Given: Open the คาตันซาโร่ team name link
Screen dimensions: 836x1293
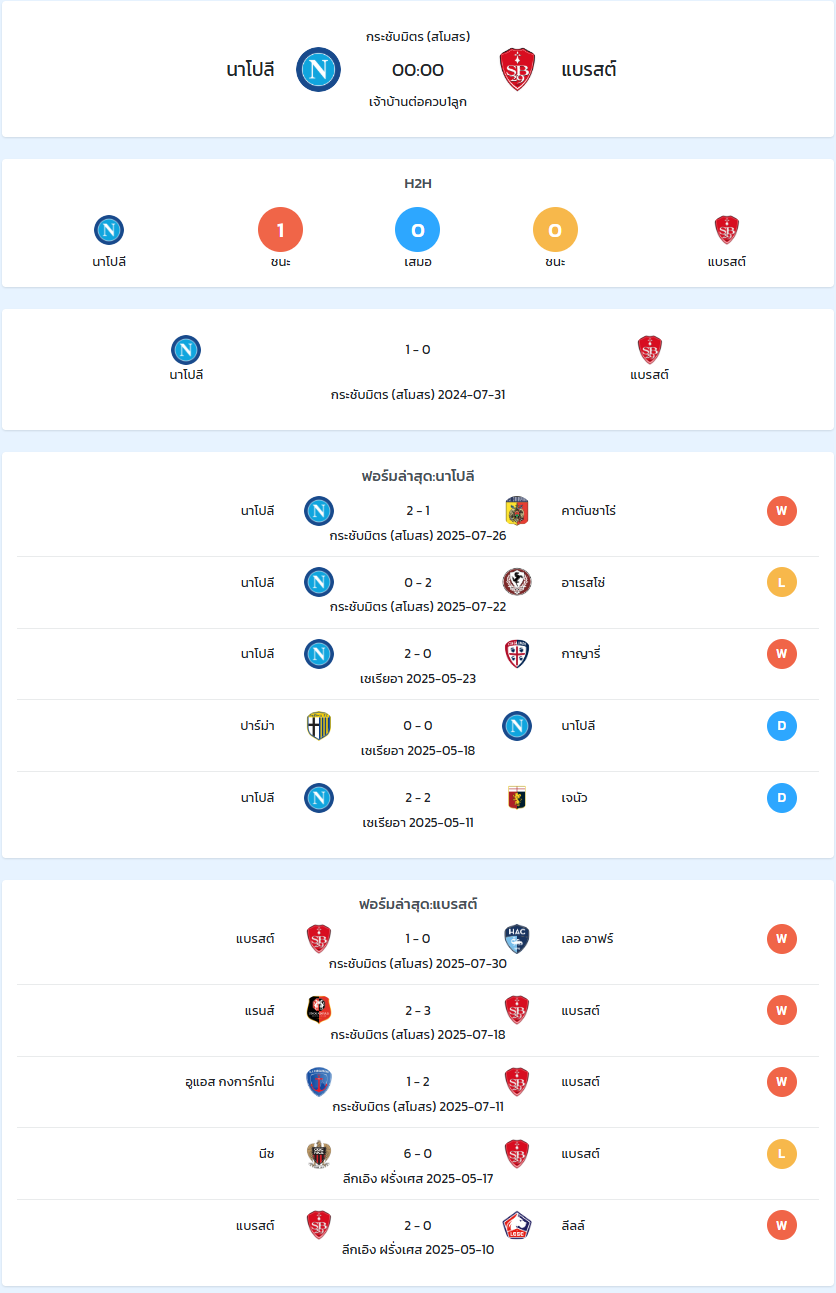Looking at the screenshot, I should tap(589, 511).
